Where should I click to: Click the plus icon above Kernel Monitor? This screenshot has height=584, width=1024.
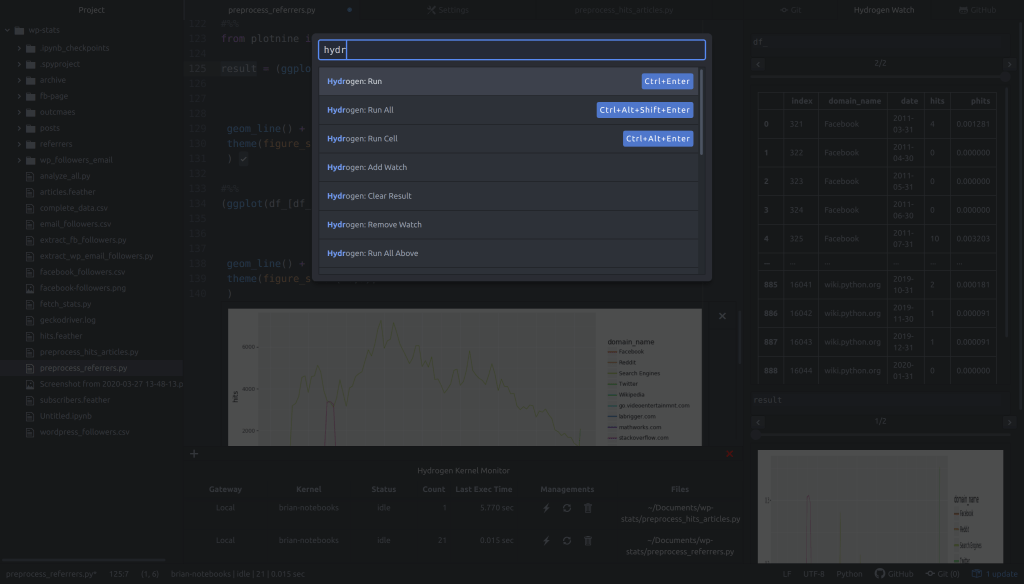tap(194, 454)
